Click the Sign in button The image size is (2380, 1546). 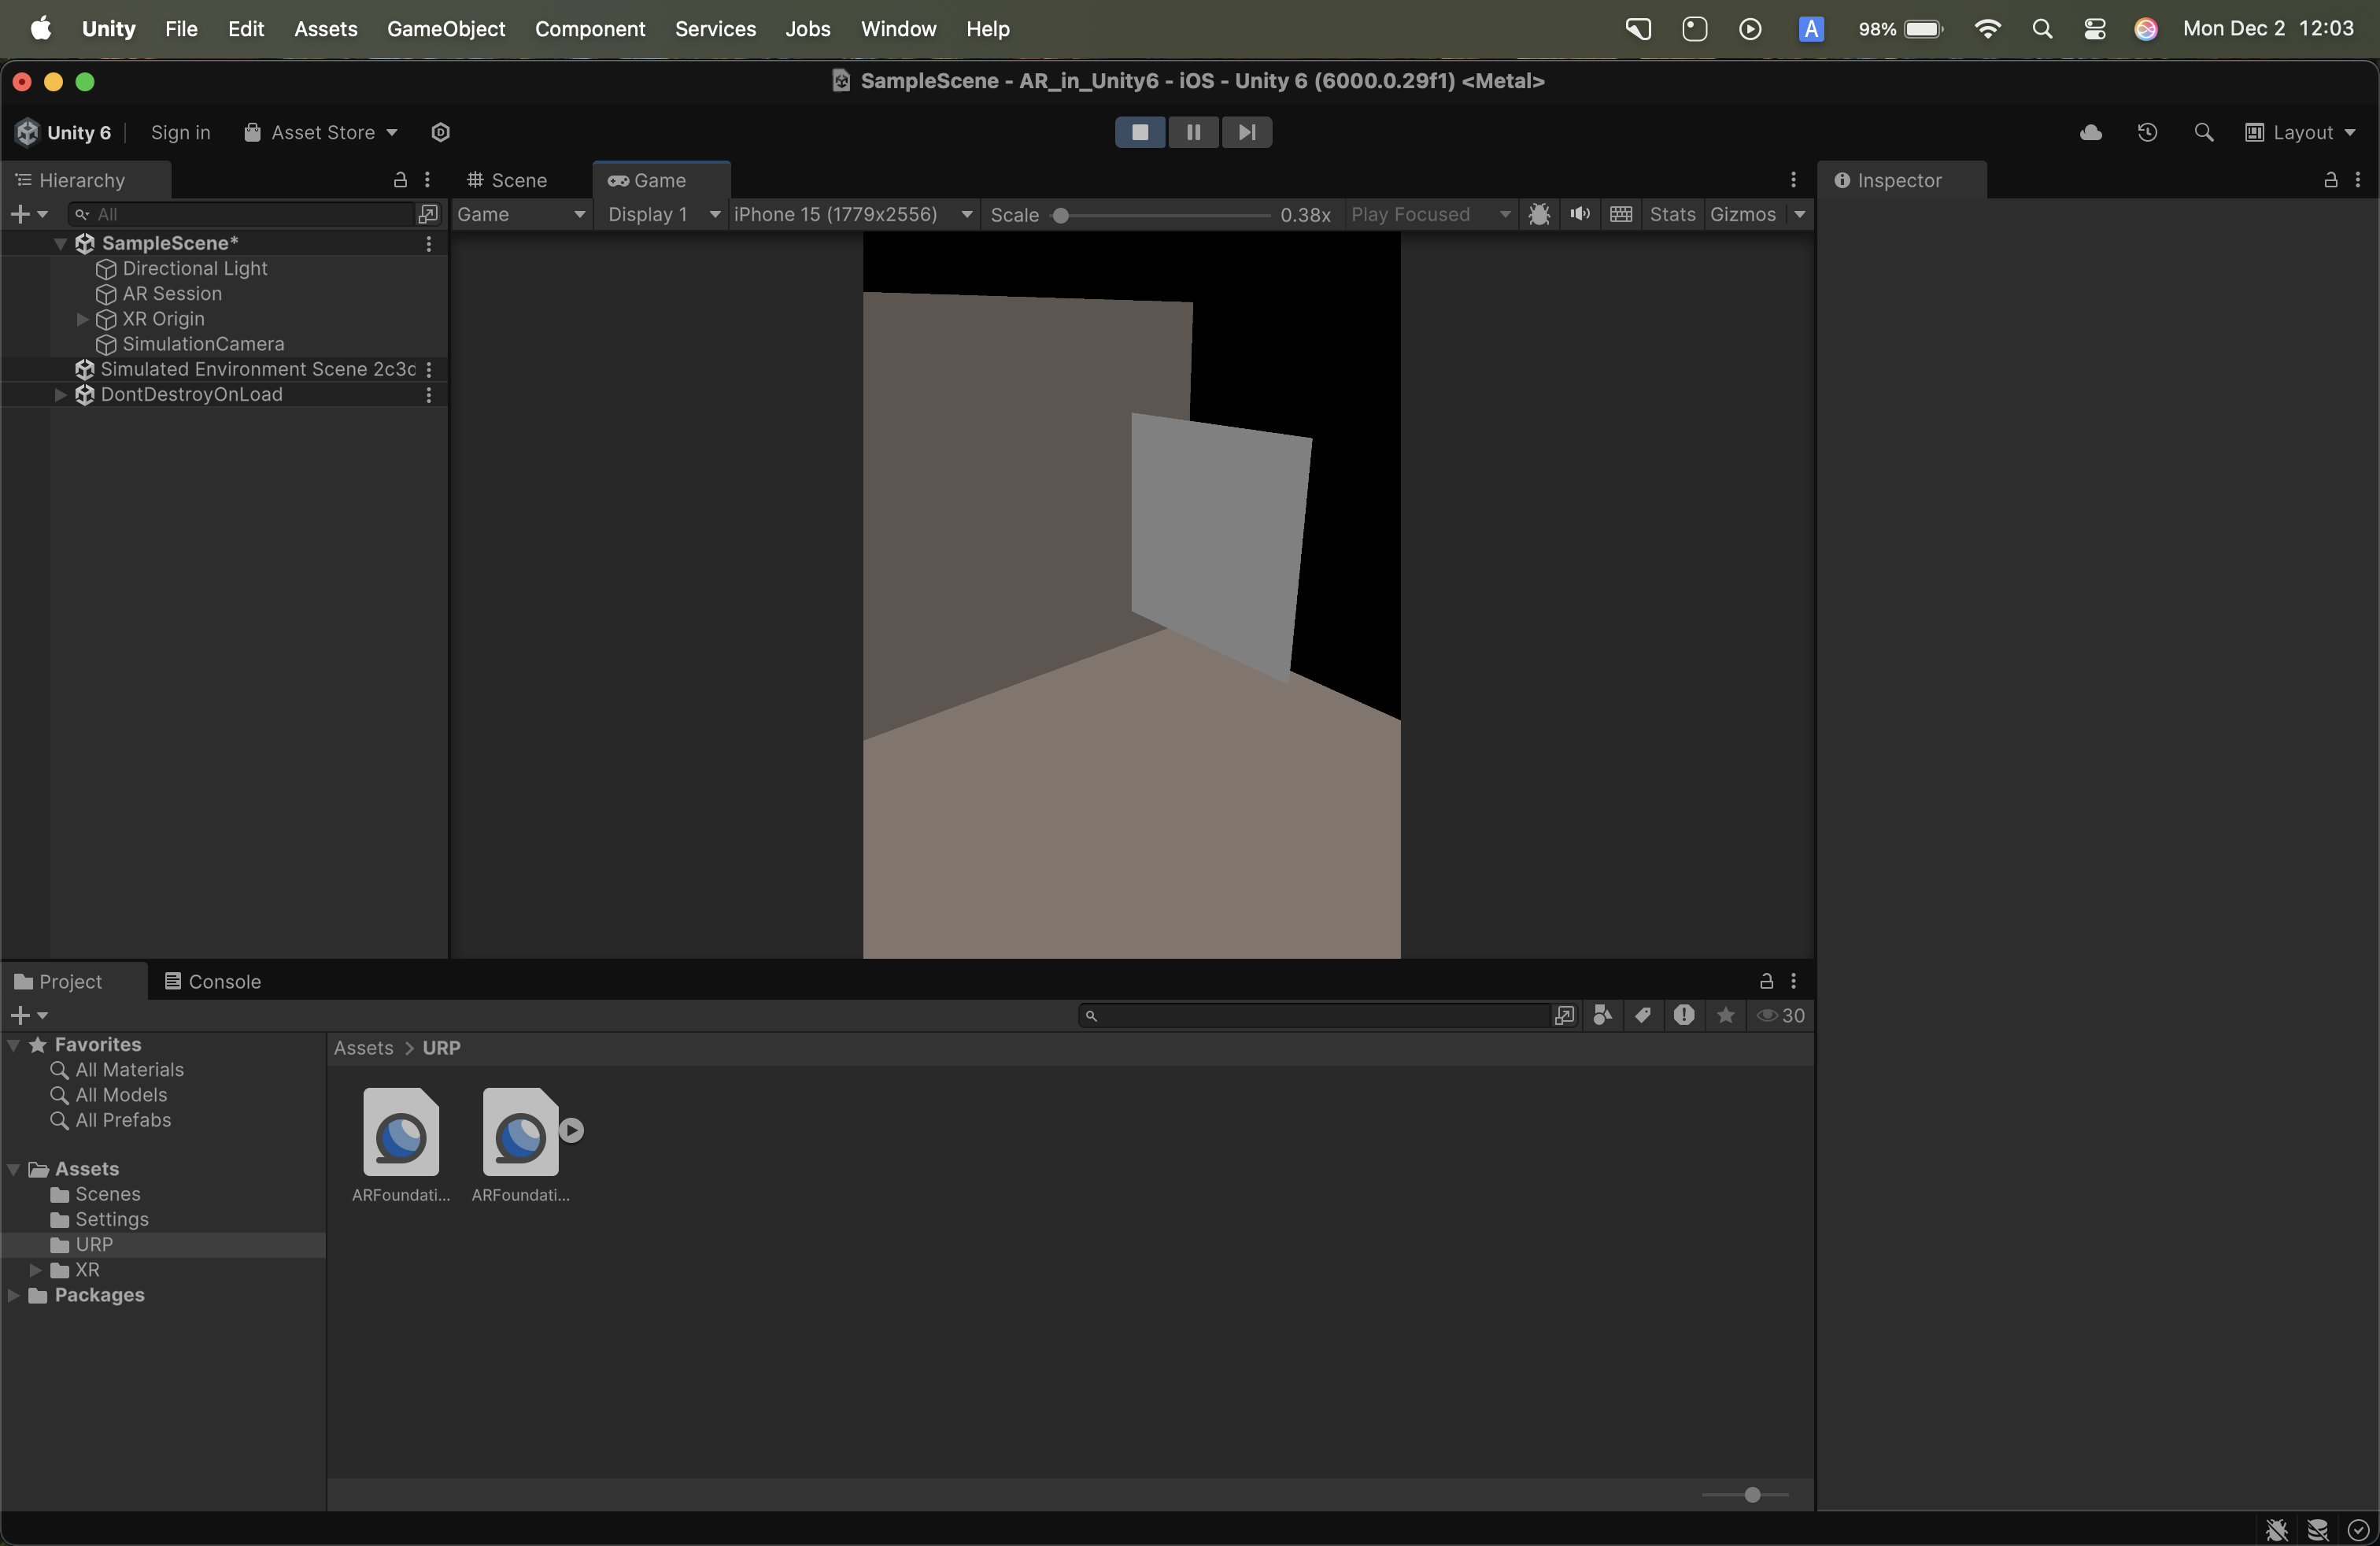(x=180, y=132)
